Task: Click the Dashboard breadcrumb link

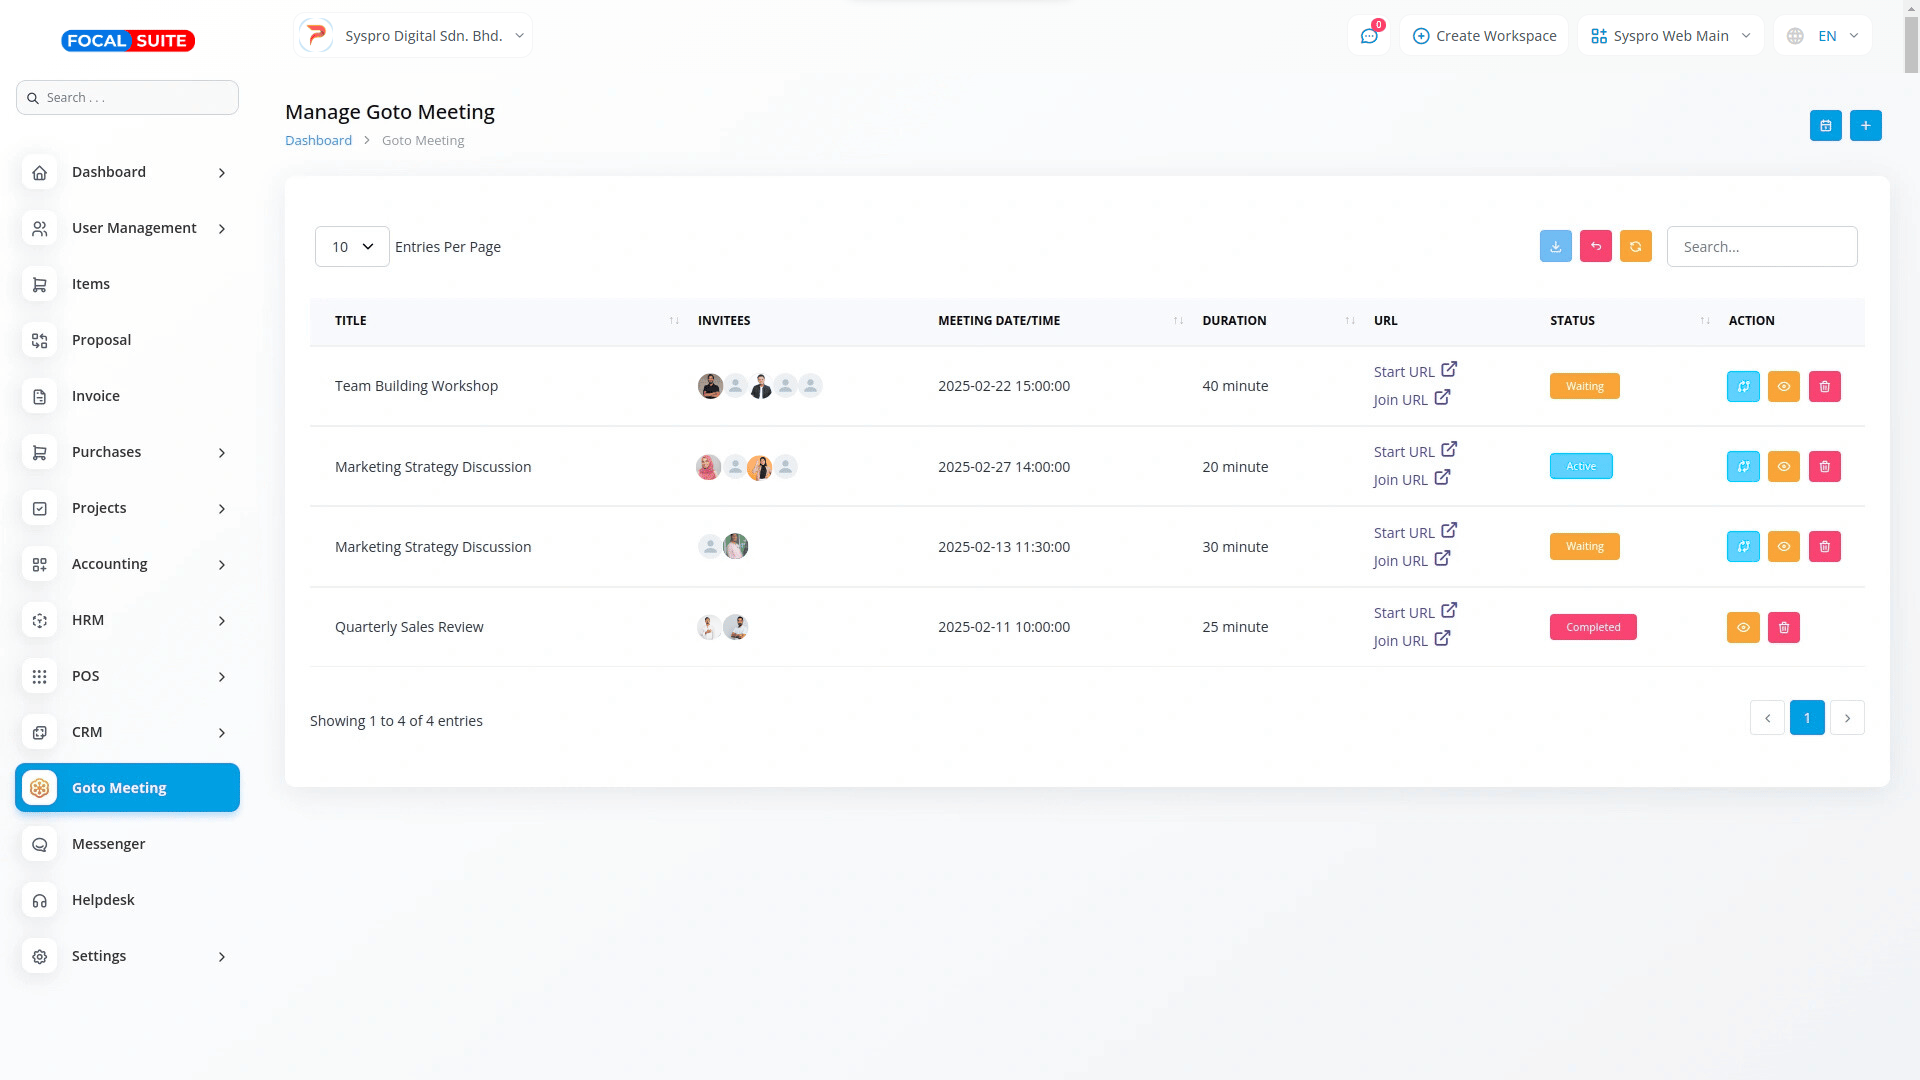Action: click(x=318, y=141)
